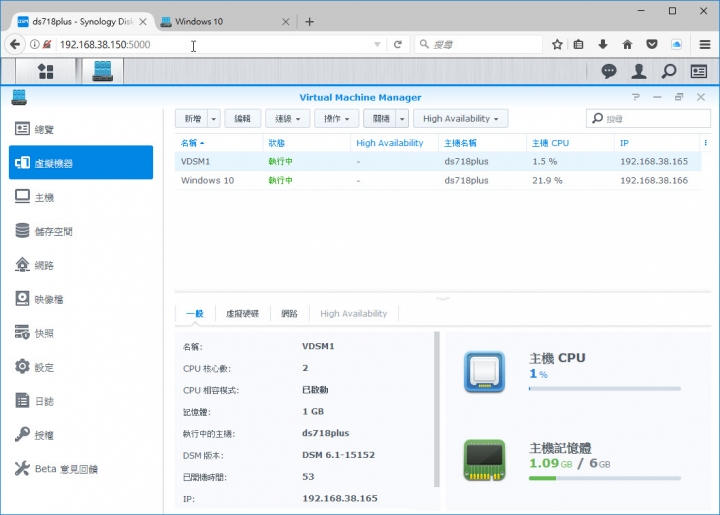Open Beta 意見回饋 feedback section

pyautogui.click(x=81, y=469)
